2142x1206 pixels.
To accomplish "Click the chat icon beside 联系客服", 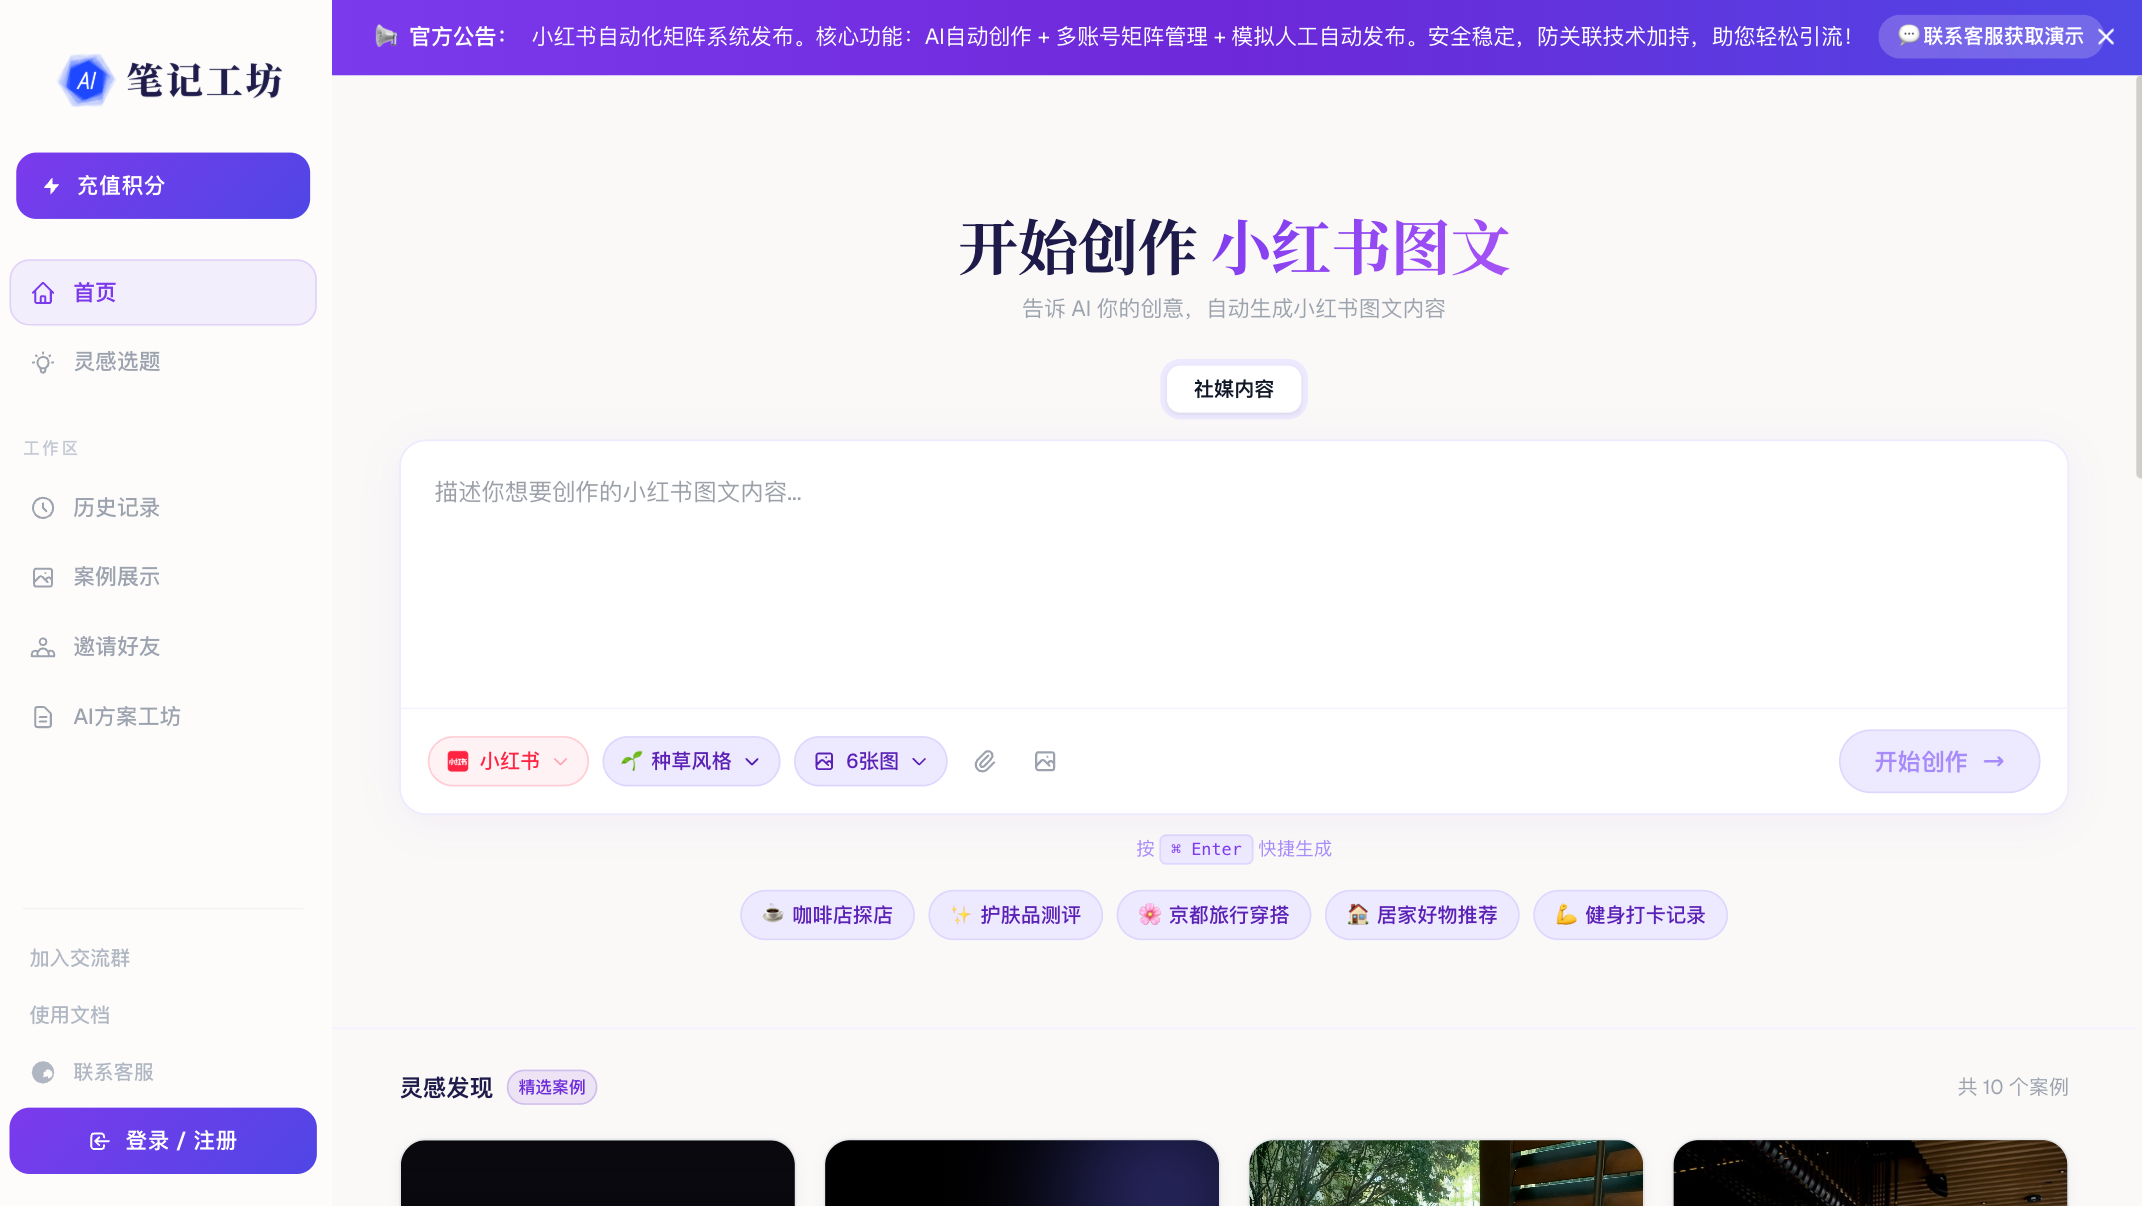I will tap(43, 1072).
